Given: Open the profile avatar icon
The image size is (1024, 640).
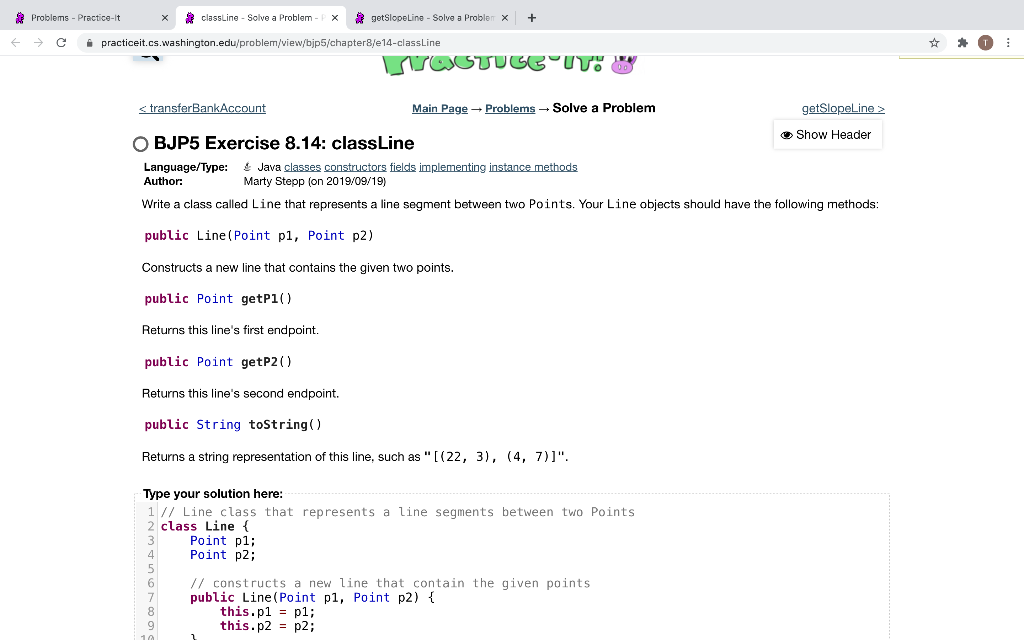Looking at the screenshot, I should click(x=985, y=42).
